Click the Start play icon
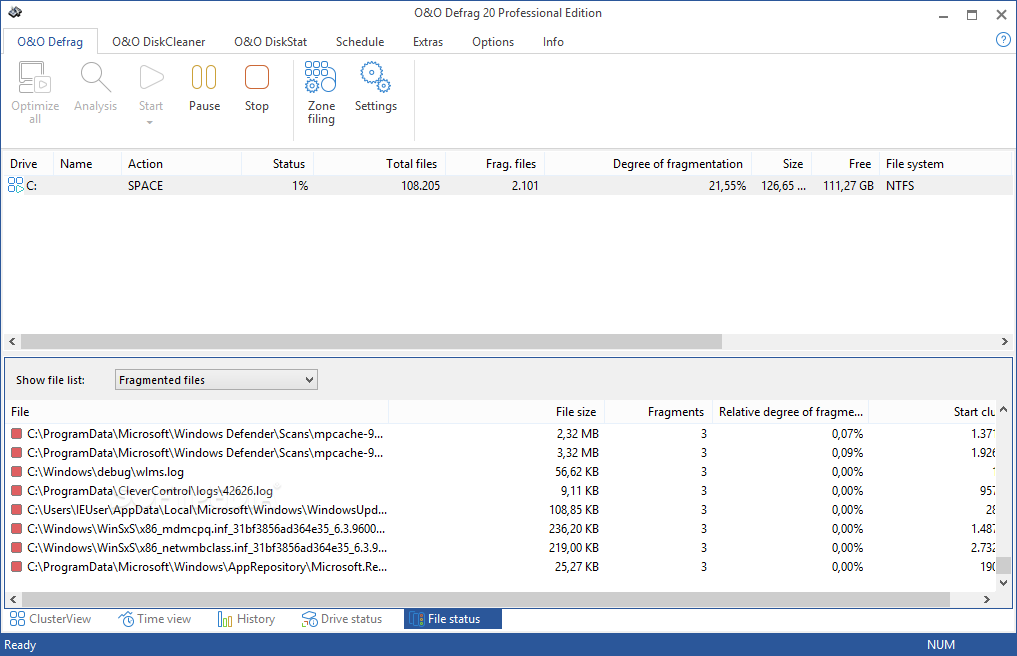 pyautogui.click(x=151, y=77)
